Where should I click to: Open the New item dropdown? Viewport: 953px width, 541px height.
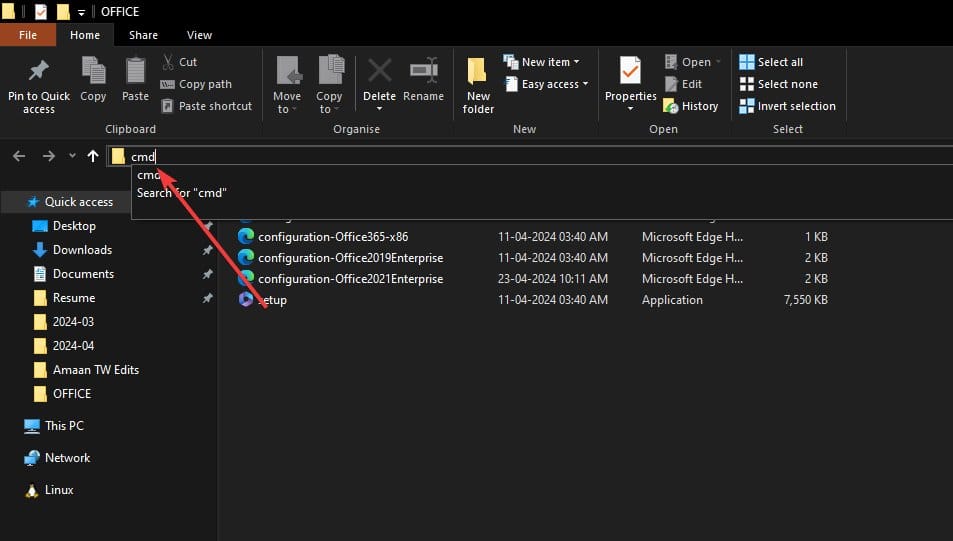[x=542, y=62]
